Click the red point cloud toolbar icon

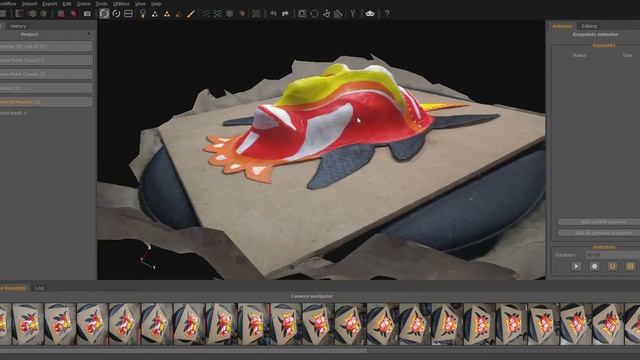coord(73,13)
